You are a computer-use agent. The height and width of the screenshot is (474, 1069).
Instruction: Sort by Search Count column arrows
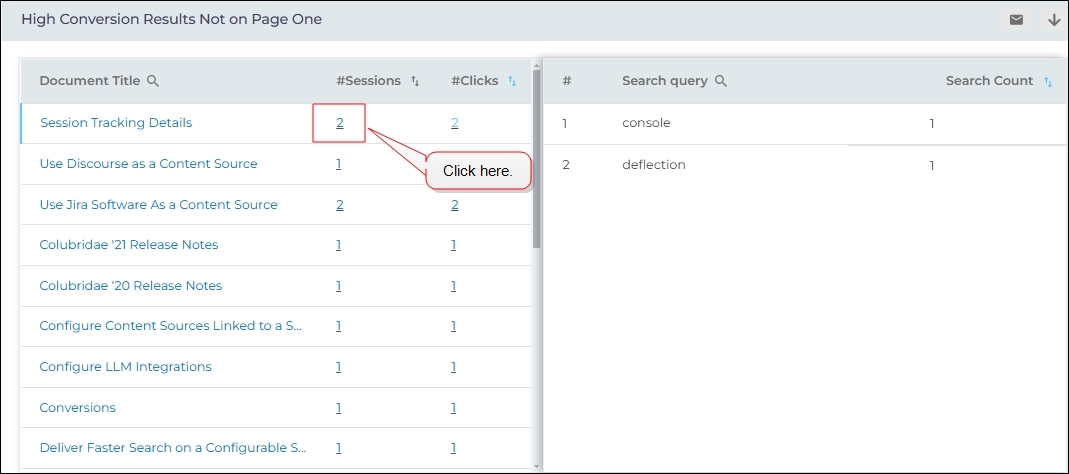(x=1048, y=82)
